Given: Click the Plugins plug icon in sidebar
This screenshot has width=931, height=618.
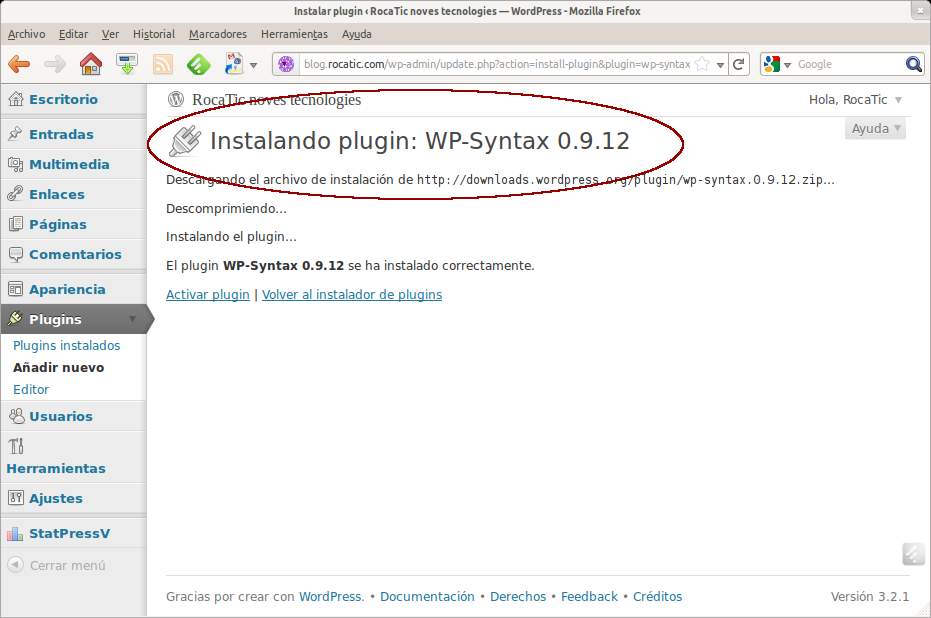Looking at the screenshot, I should 15,319.
